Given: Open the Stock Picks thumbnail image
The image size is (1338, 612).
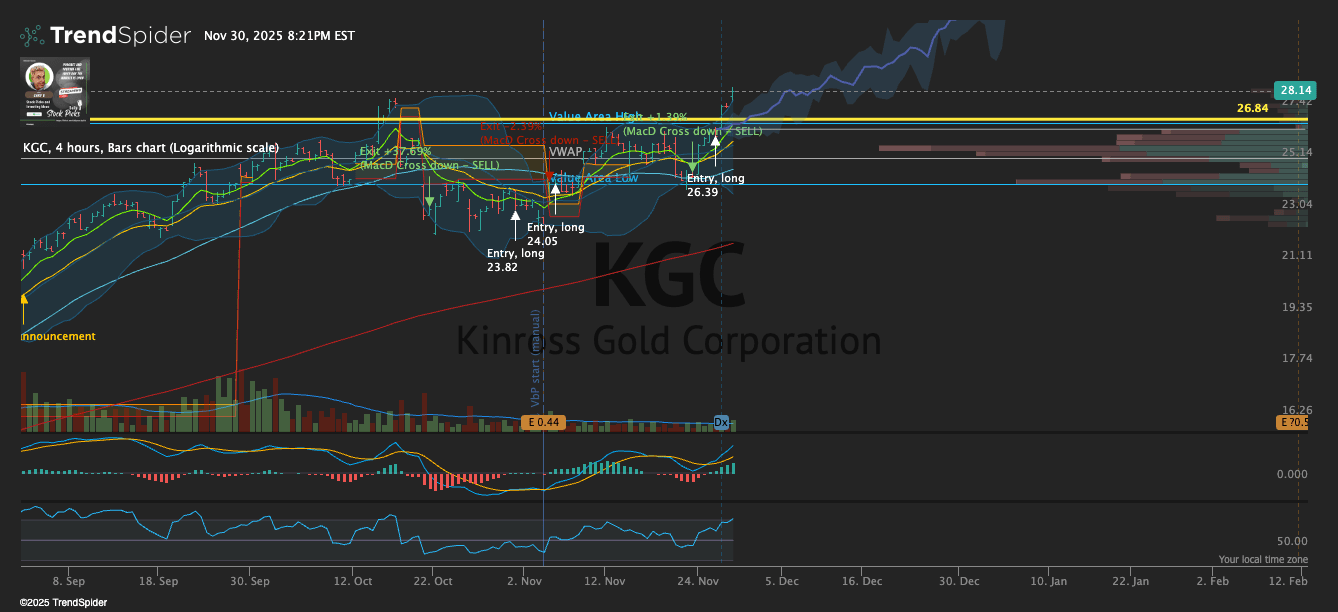Looking at the screenshot, I should click(56, 90).
